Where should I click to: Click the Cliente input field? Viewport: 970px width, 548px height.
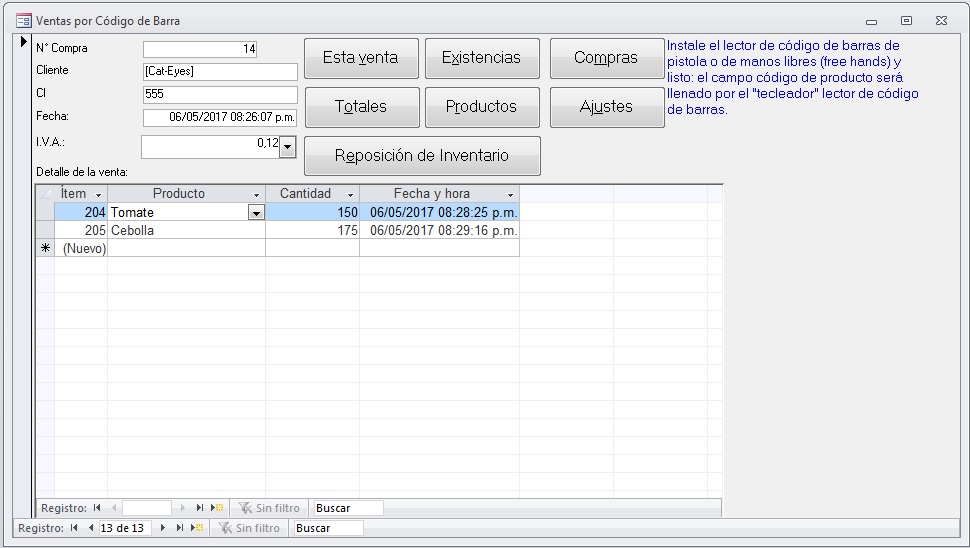pos(220,72)
